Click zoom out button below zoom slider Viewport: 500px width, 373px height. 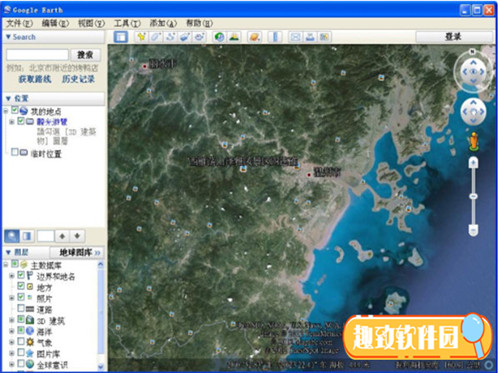coord(473,230)
